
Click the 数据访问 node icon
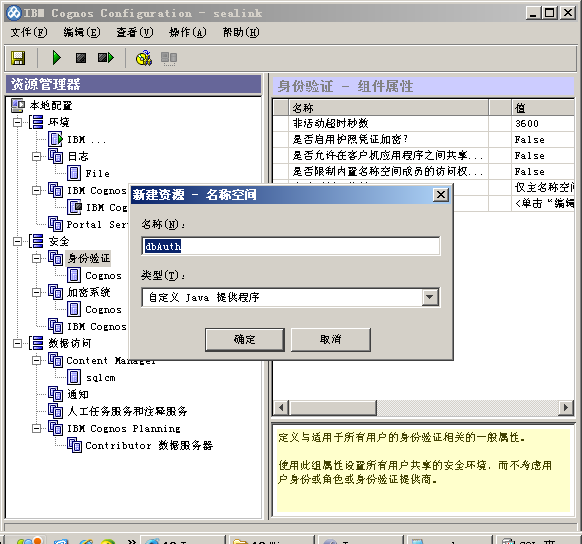[36, 343]
